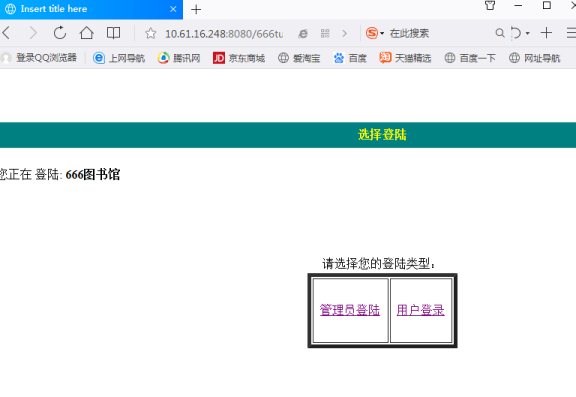Expand the undo arrow dropdown
Viewport: 576px width, 397px height.
[x=528, y=33]
